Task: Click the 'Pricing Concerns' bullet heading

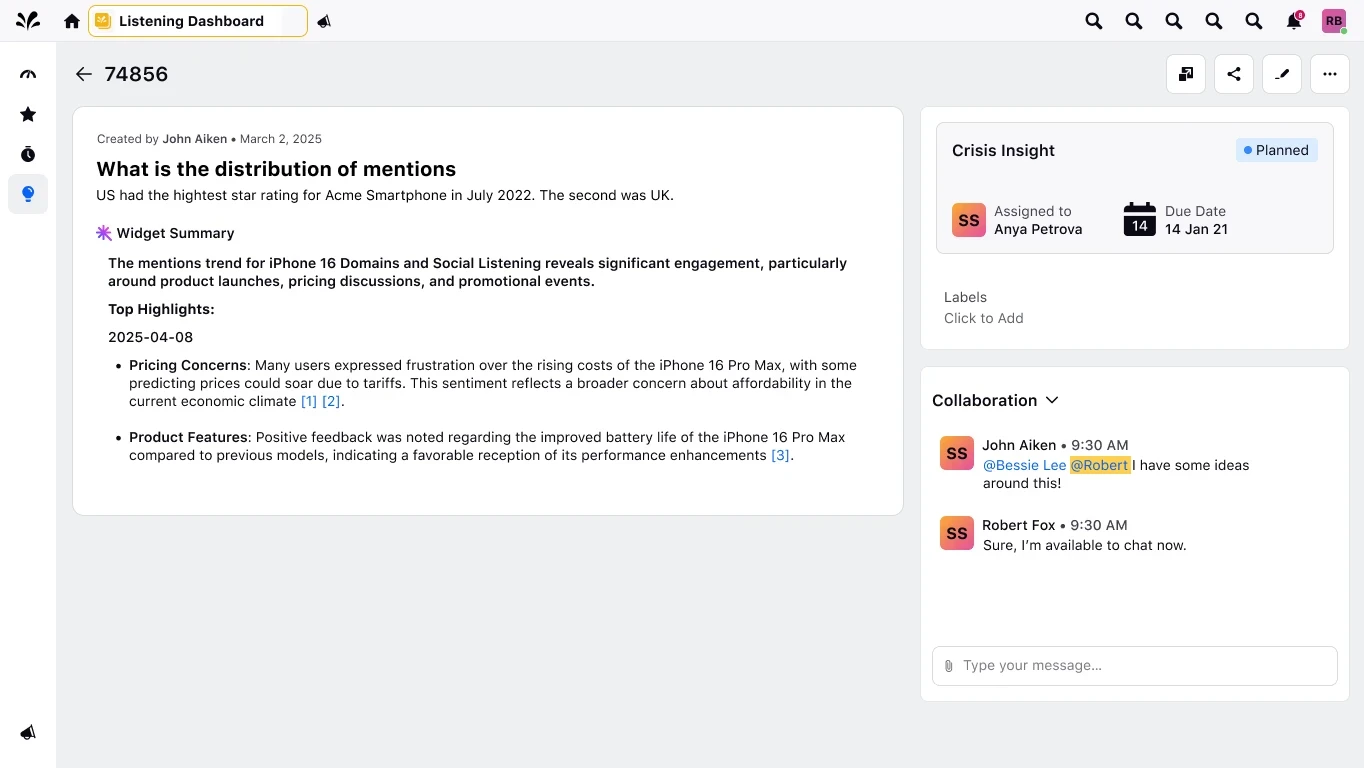Action: 188,365
